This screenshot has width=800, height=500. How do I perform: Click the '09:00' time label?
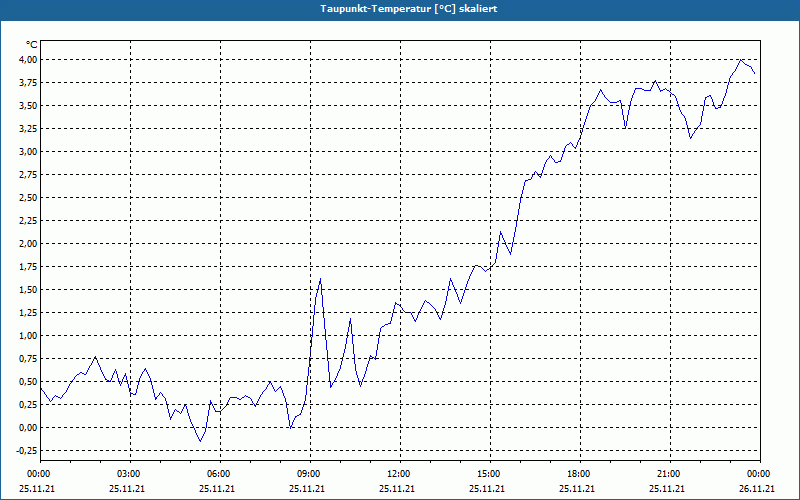click(309, 474)
